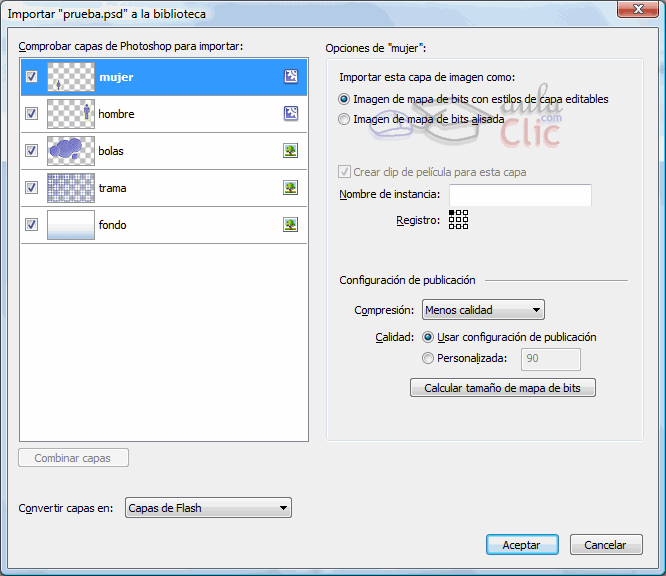Select the trama layer thumbnail
666x576 pixels.
point(70,188)
